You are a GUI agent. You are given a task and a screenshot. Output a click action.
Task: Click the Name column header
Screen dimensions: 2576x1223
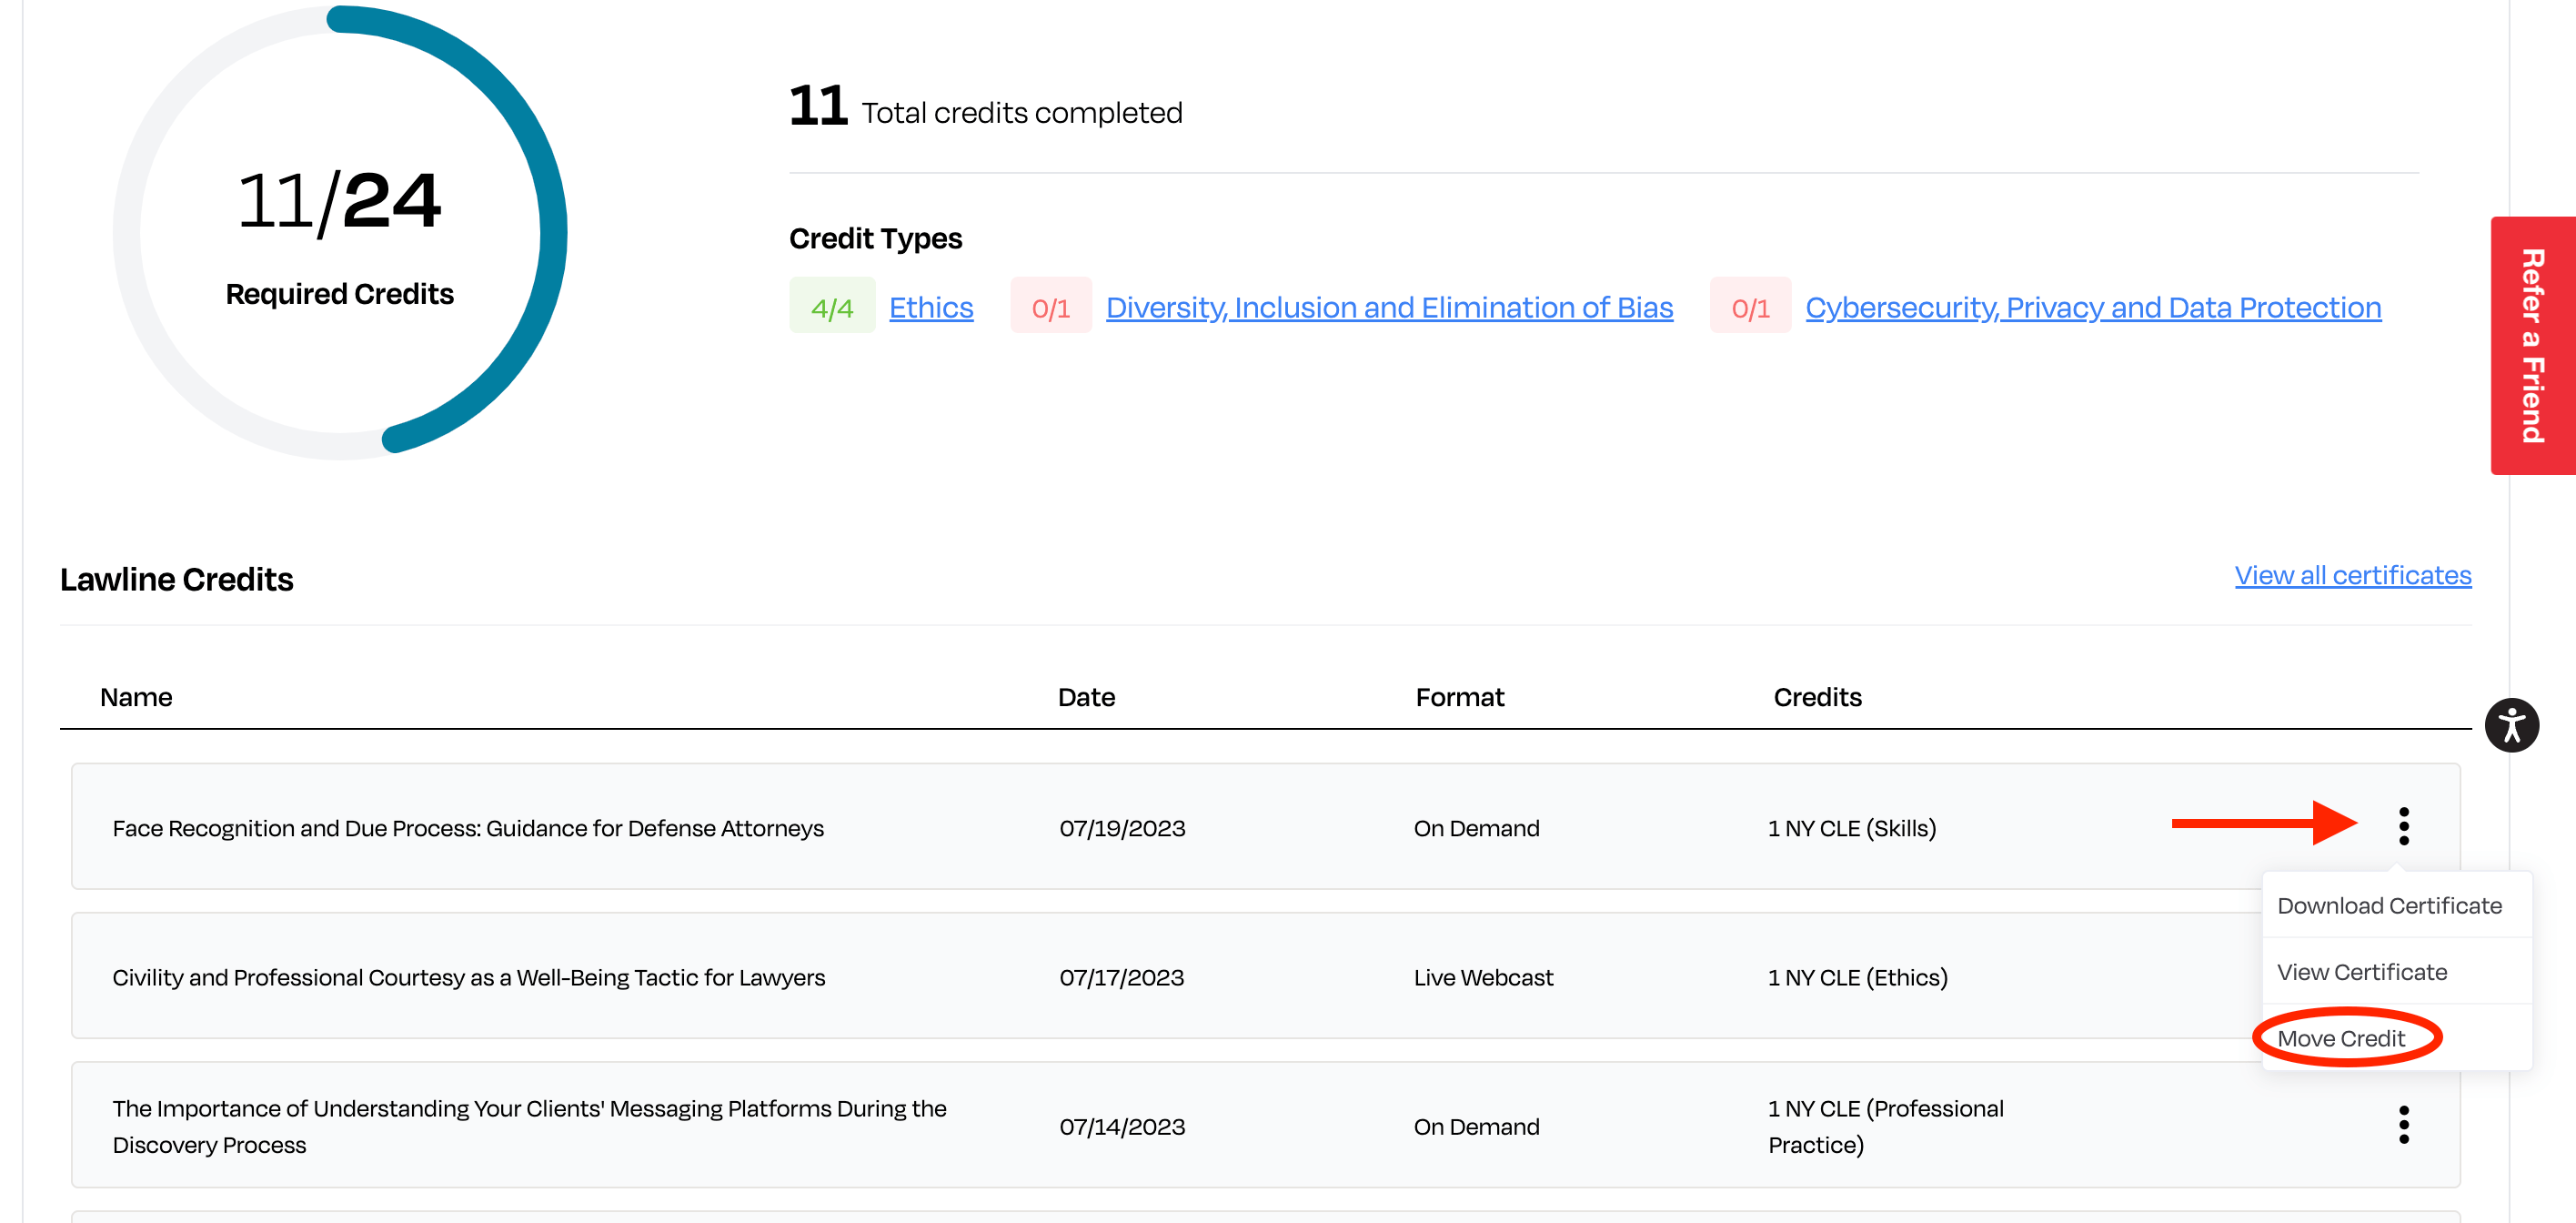coord(135,697)
